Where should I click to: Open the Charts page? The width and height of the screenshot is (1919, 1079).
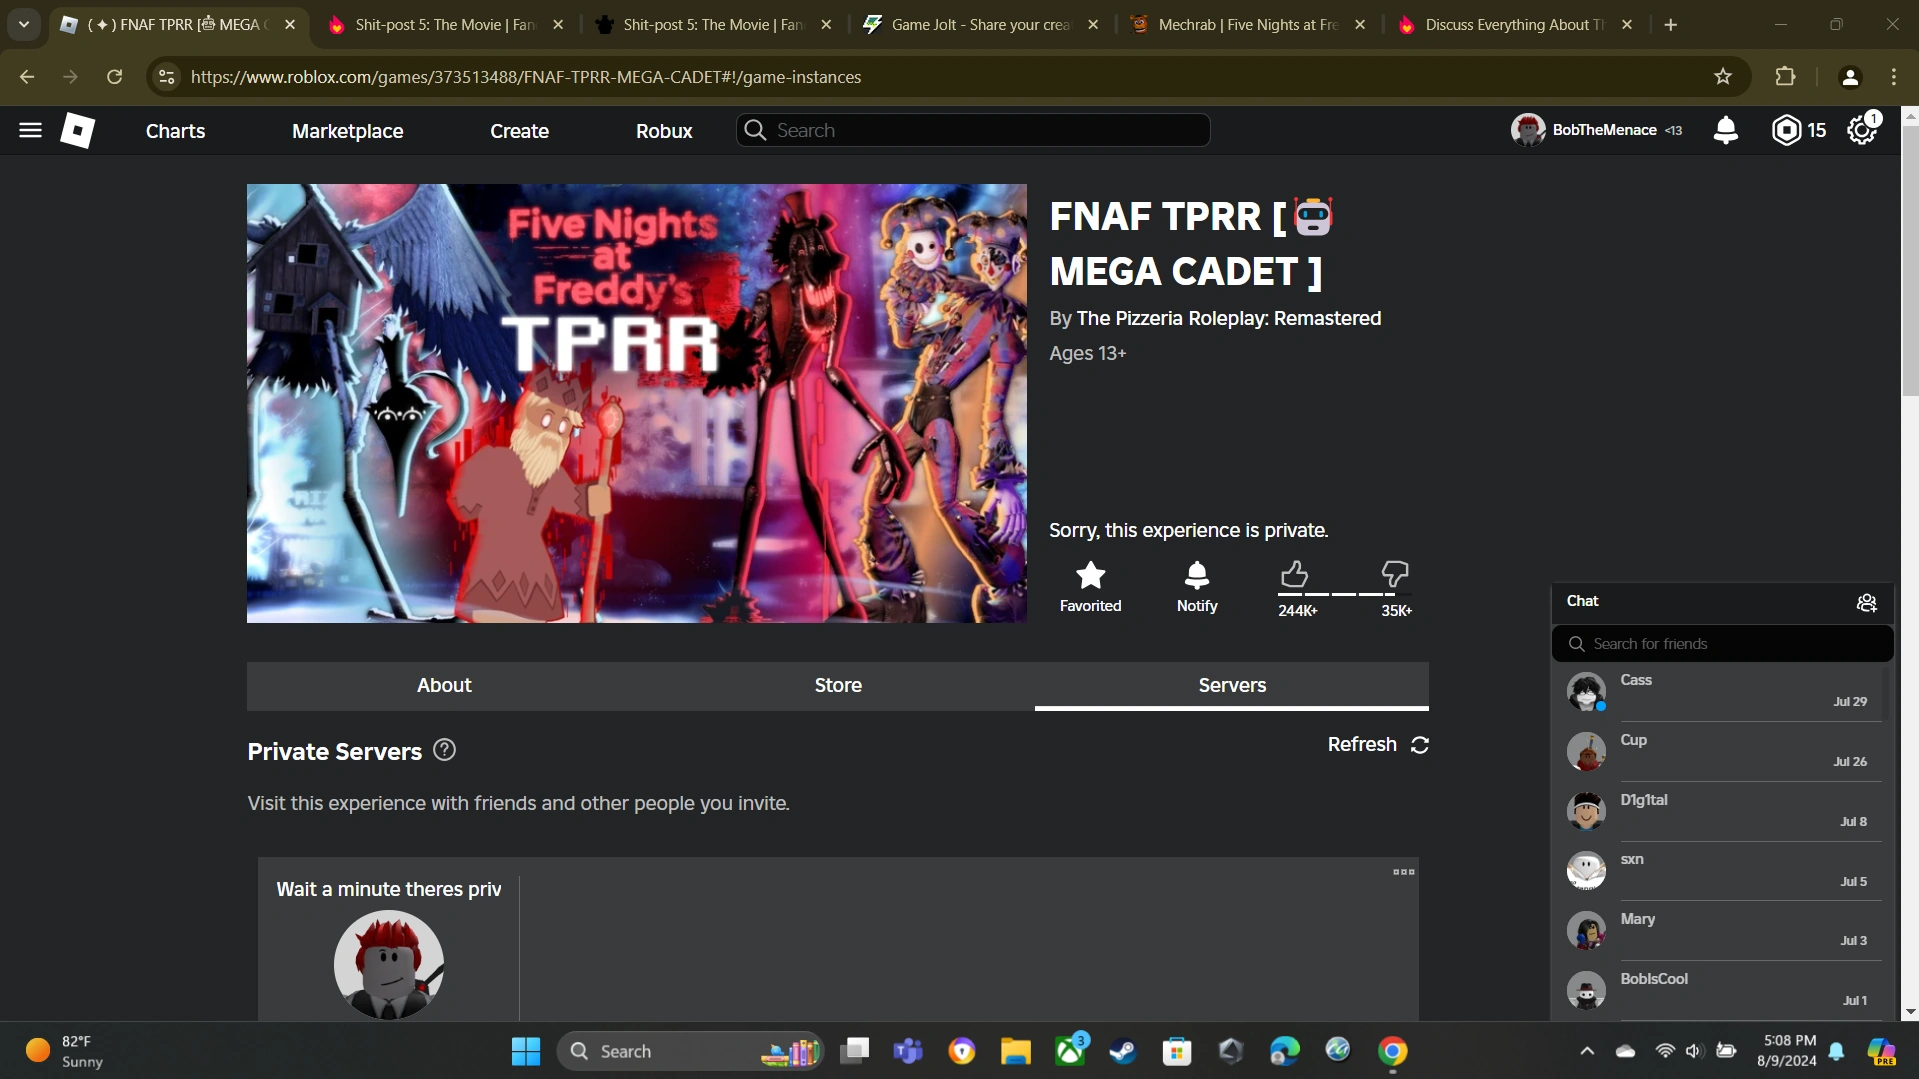pos(175,130)
